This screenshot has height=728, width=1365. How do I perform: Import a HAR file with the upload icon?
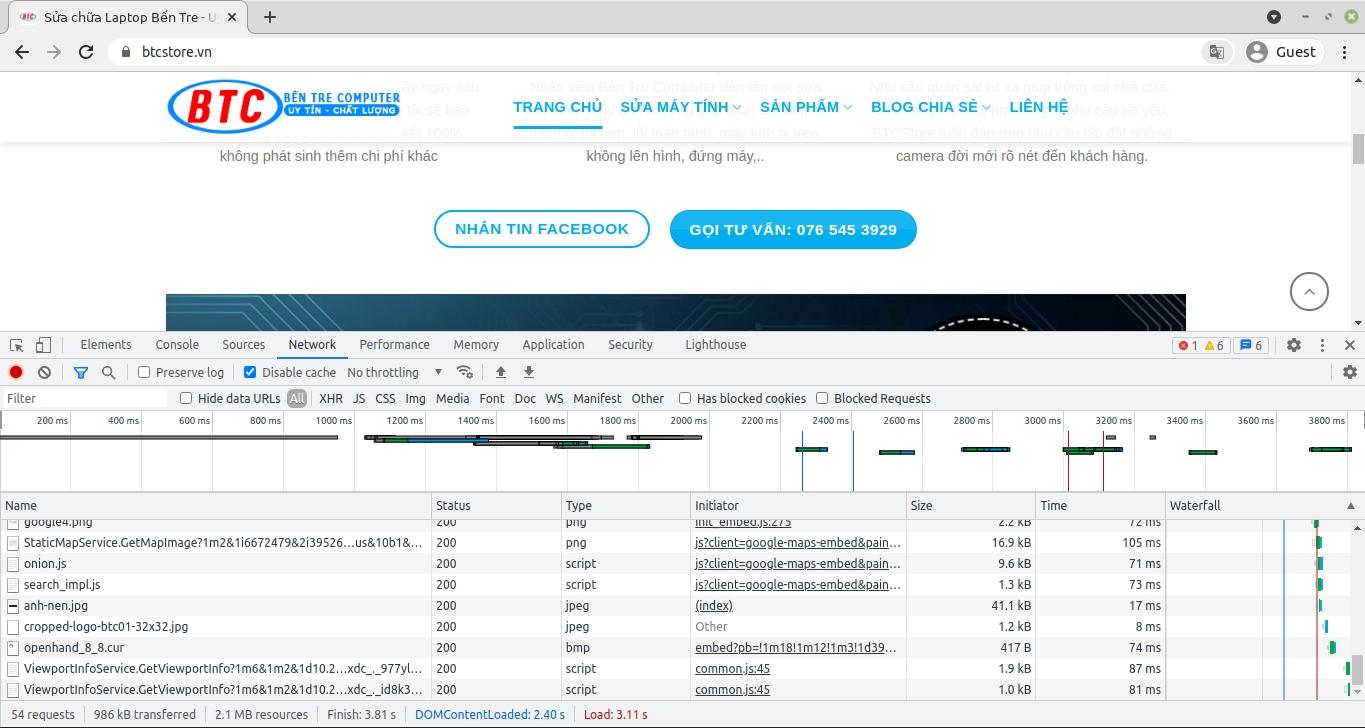pyautogui.click(x=501, y=372)
